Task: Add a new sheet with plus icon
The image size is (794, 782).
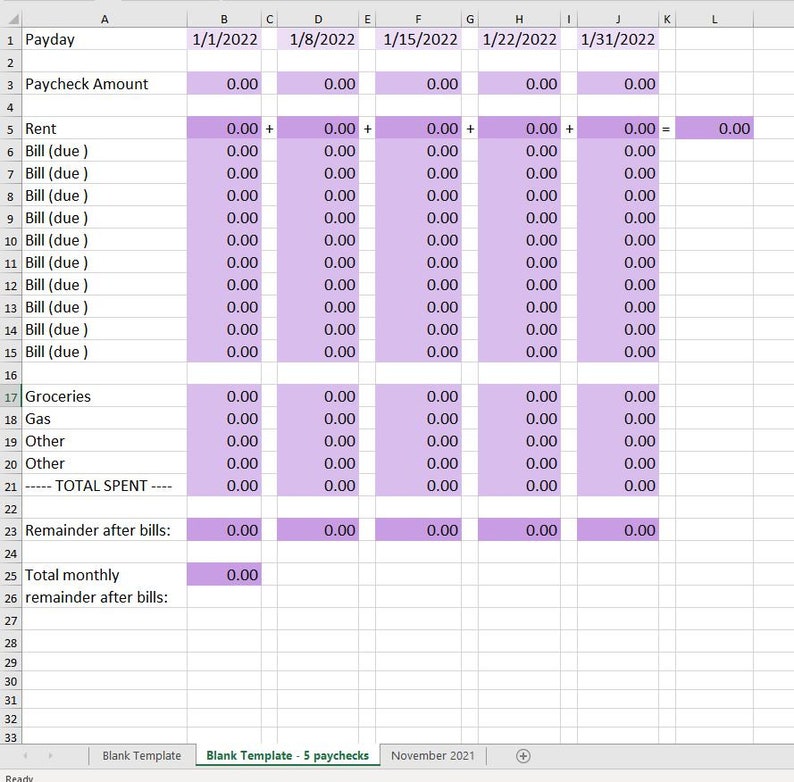Action: coord(523,756)
